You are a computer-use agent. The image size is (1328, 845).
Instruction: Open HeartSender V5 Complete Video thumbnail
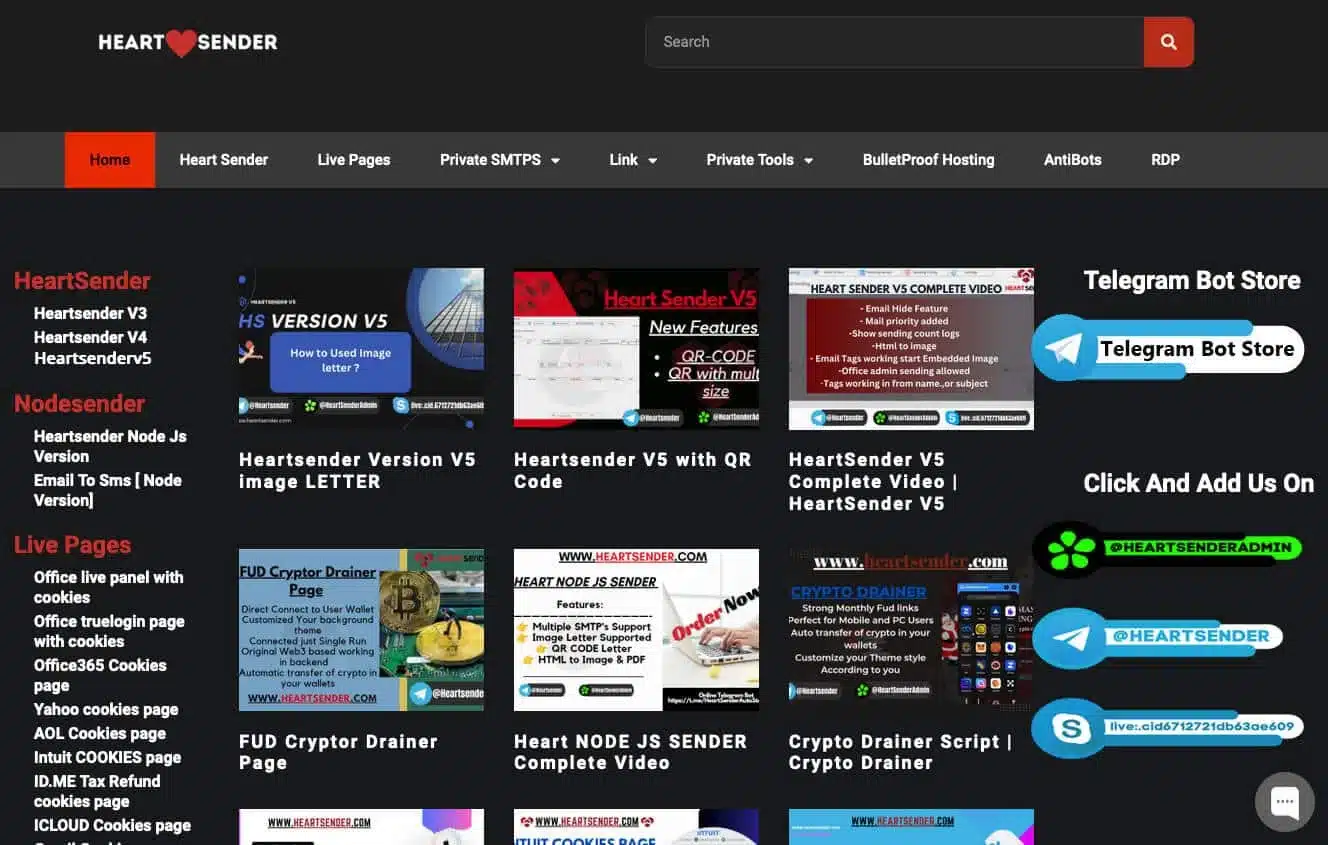pyautogui.click(x=911, y=348)
